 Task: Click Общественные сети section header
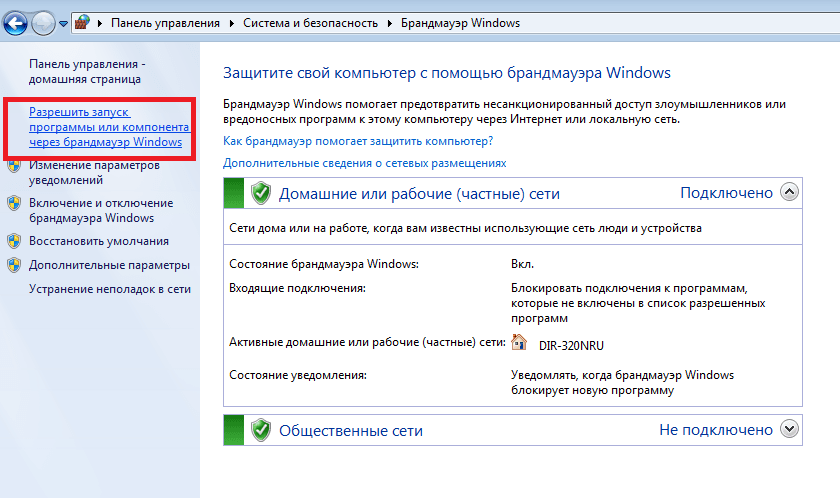351,431
